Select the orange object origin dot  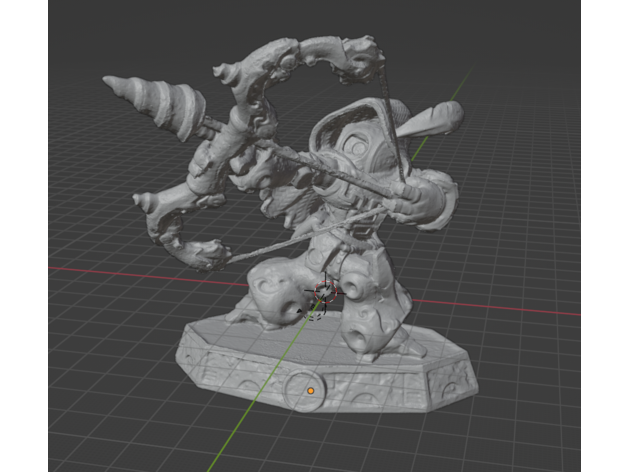pyautogui.click(x=311, y=390)
